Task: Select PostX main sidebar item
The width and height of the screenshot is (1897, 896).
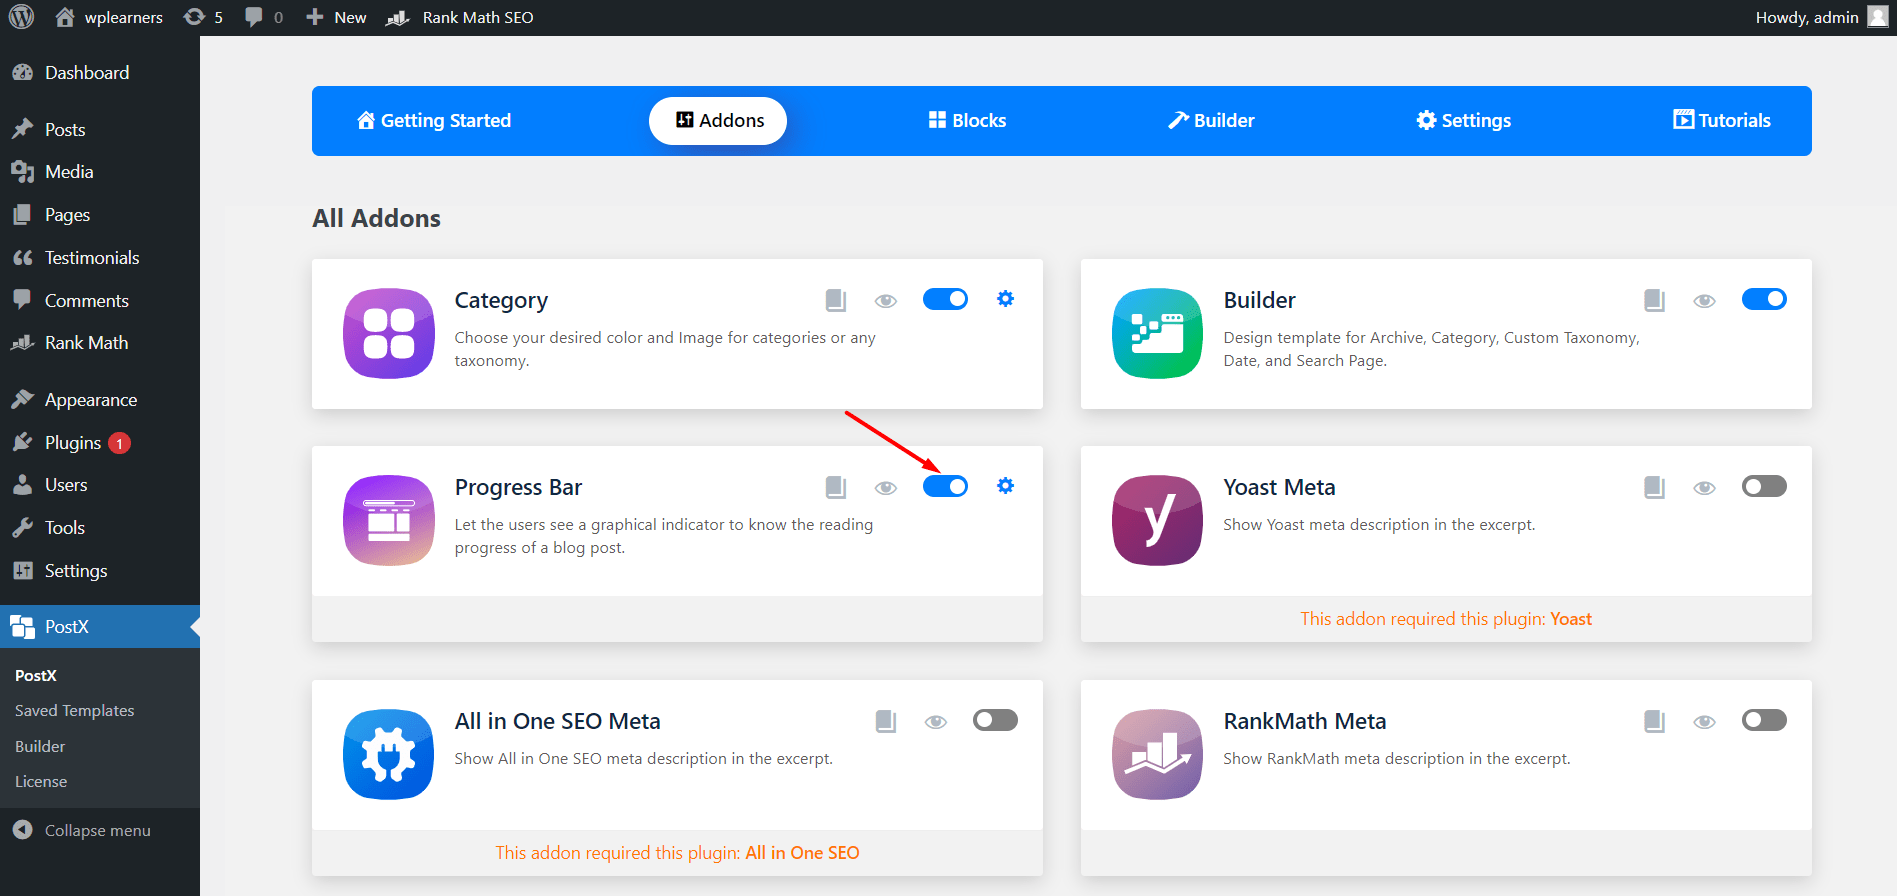Action: (x=100, y=627)
